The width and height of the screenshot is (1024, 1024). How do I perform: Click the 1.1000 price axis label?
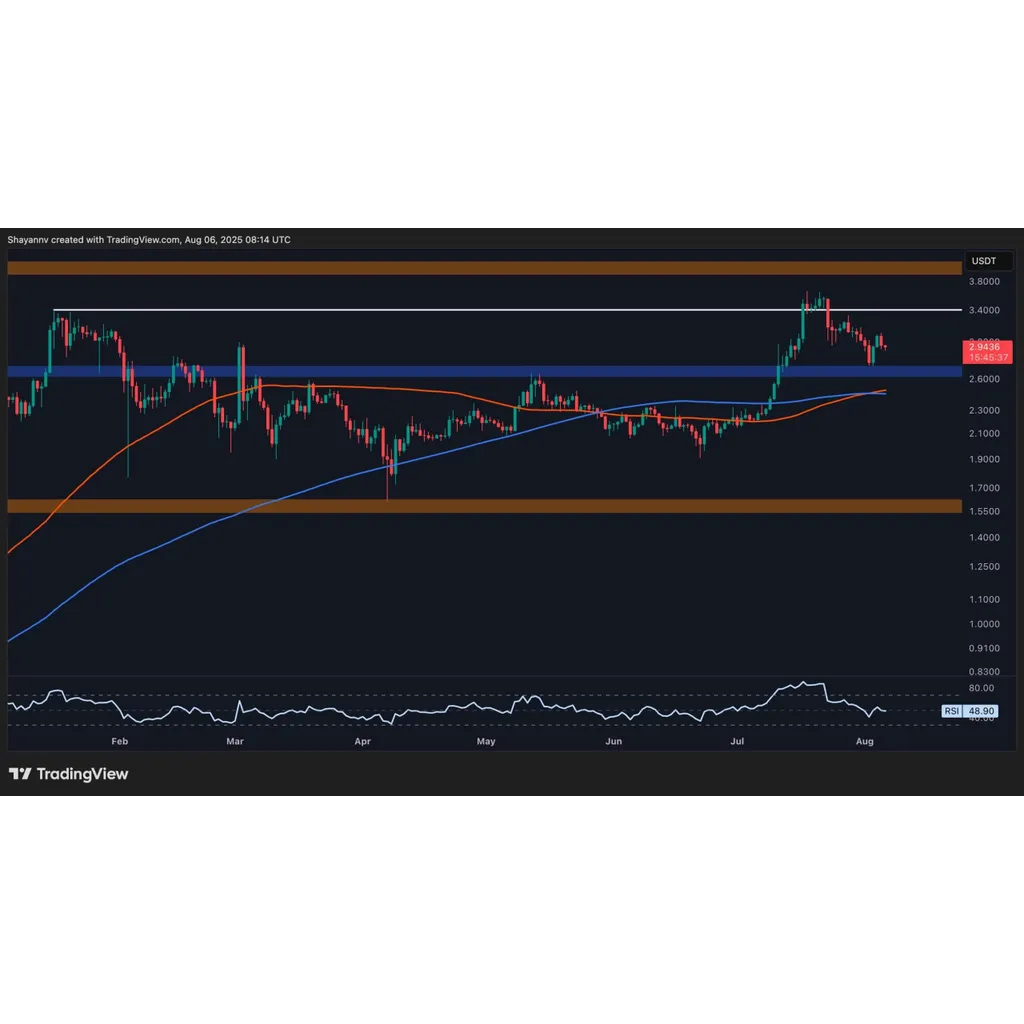point(984,600)
